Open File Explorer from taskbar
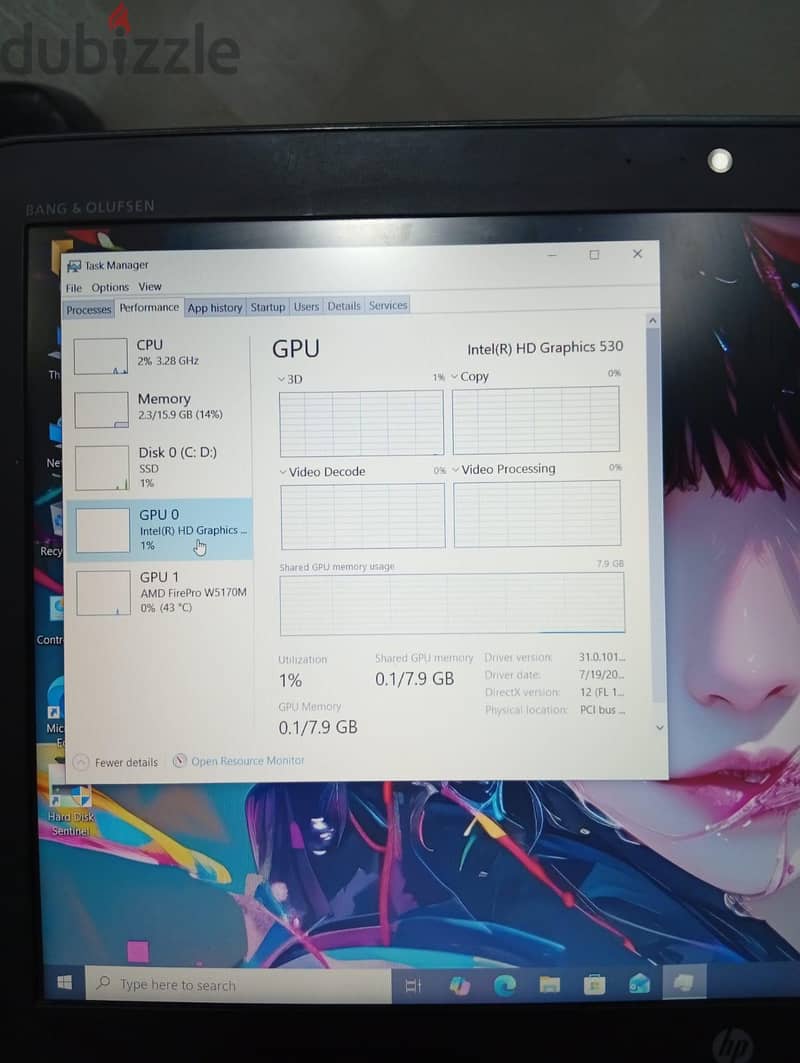This screenshot has height=1063, width=800. pos(550,984)
